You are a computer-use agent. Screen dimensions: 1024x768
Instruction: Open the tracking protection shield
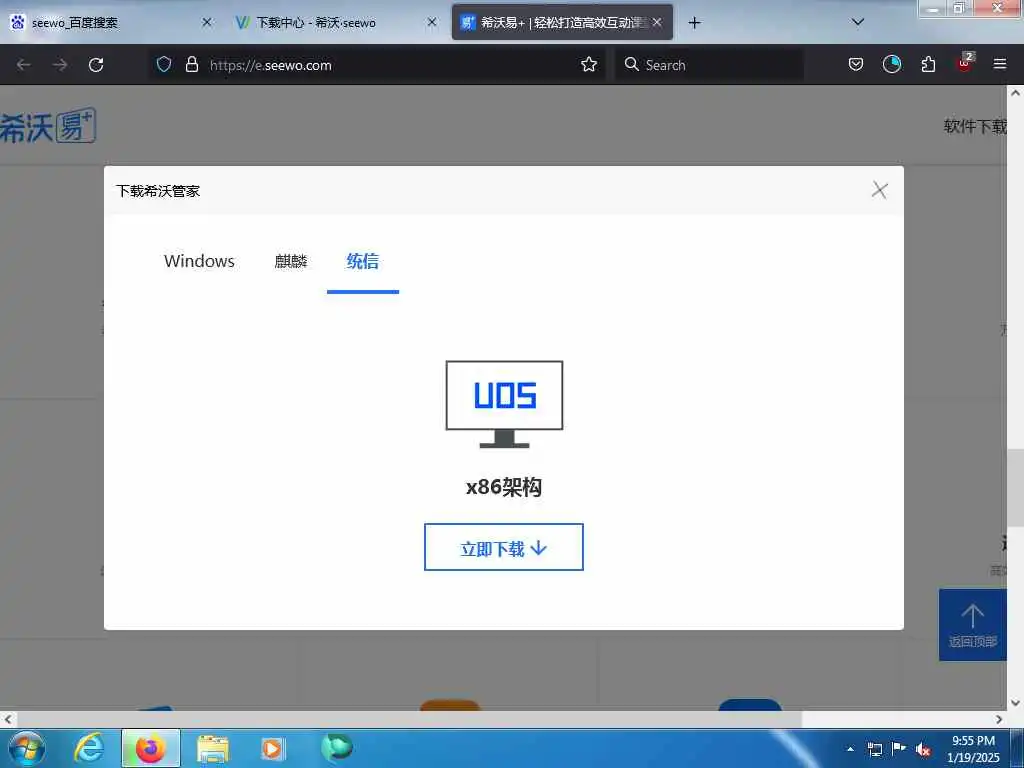coord(164,64)
